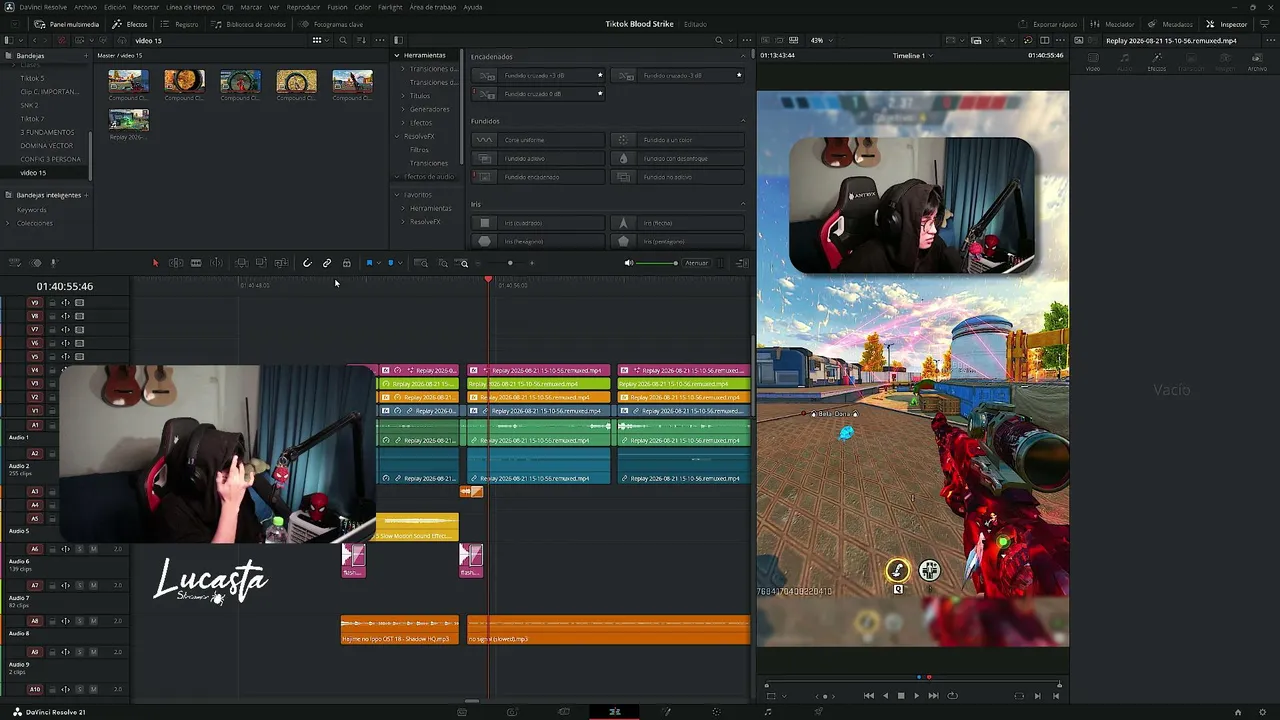Viewport: 1280px width, 720px height.
Task: Open the Efectos tab in Inspector
Action: coord(1157,63)
